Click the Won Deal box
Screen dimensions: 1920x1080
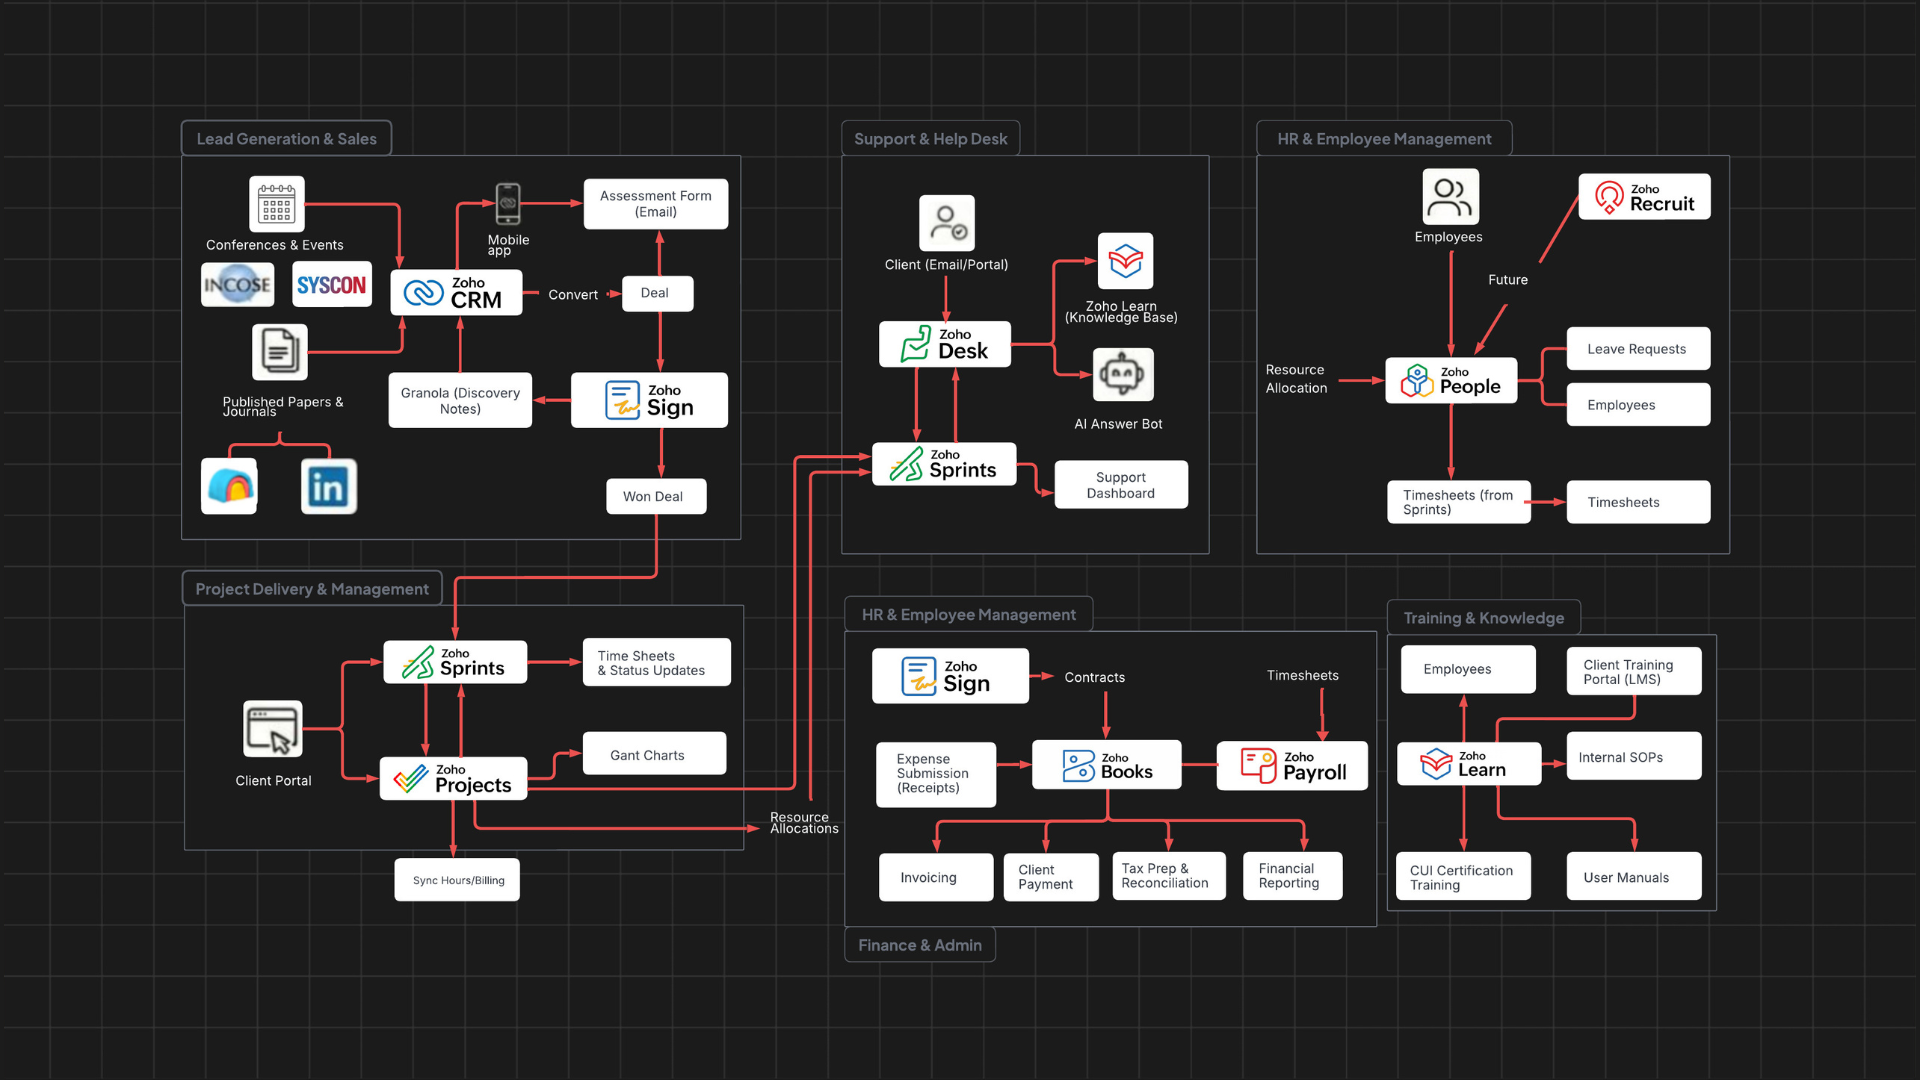point(655,496)
